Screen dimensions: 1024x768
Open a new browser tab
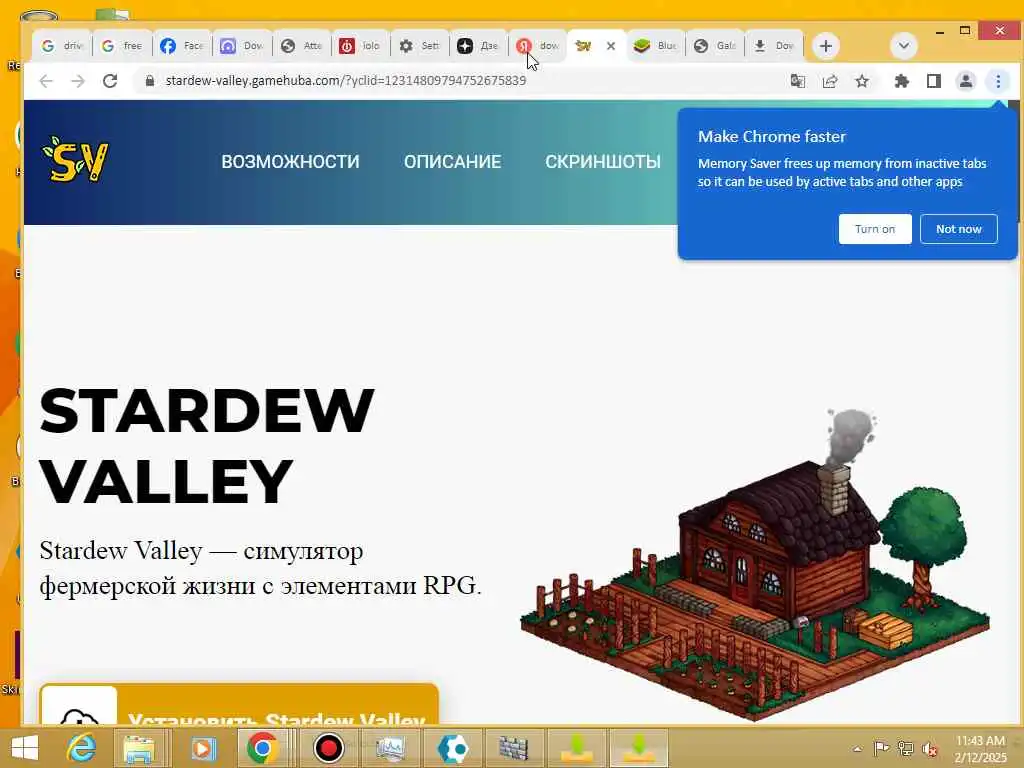click(x=825, y=46)
